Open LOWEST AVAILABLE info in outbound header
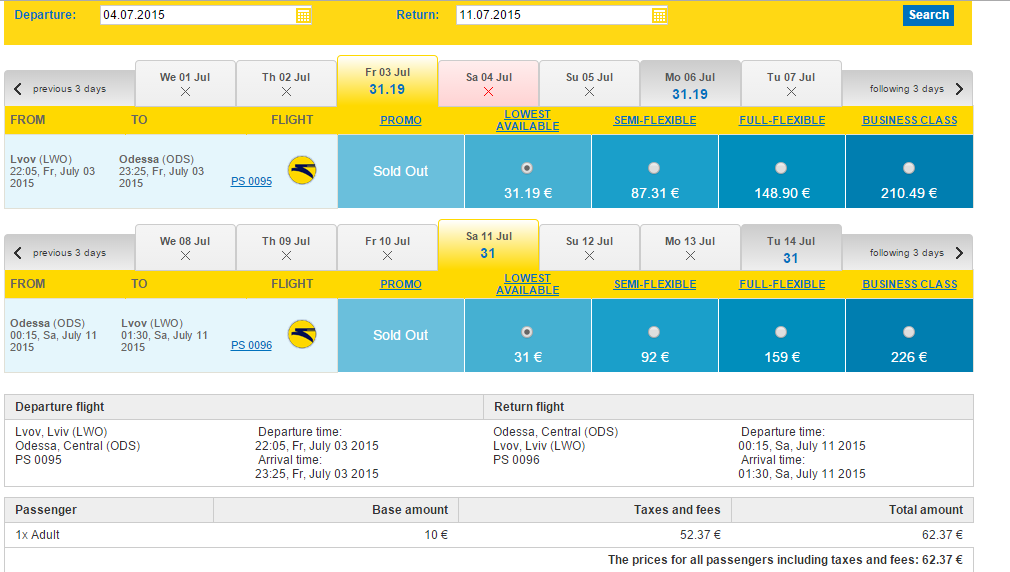 pyautogui.click(x=528, y=120)
